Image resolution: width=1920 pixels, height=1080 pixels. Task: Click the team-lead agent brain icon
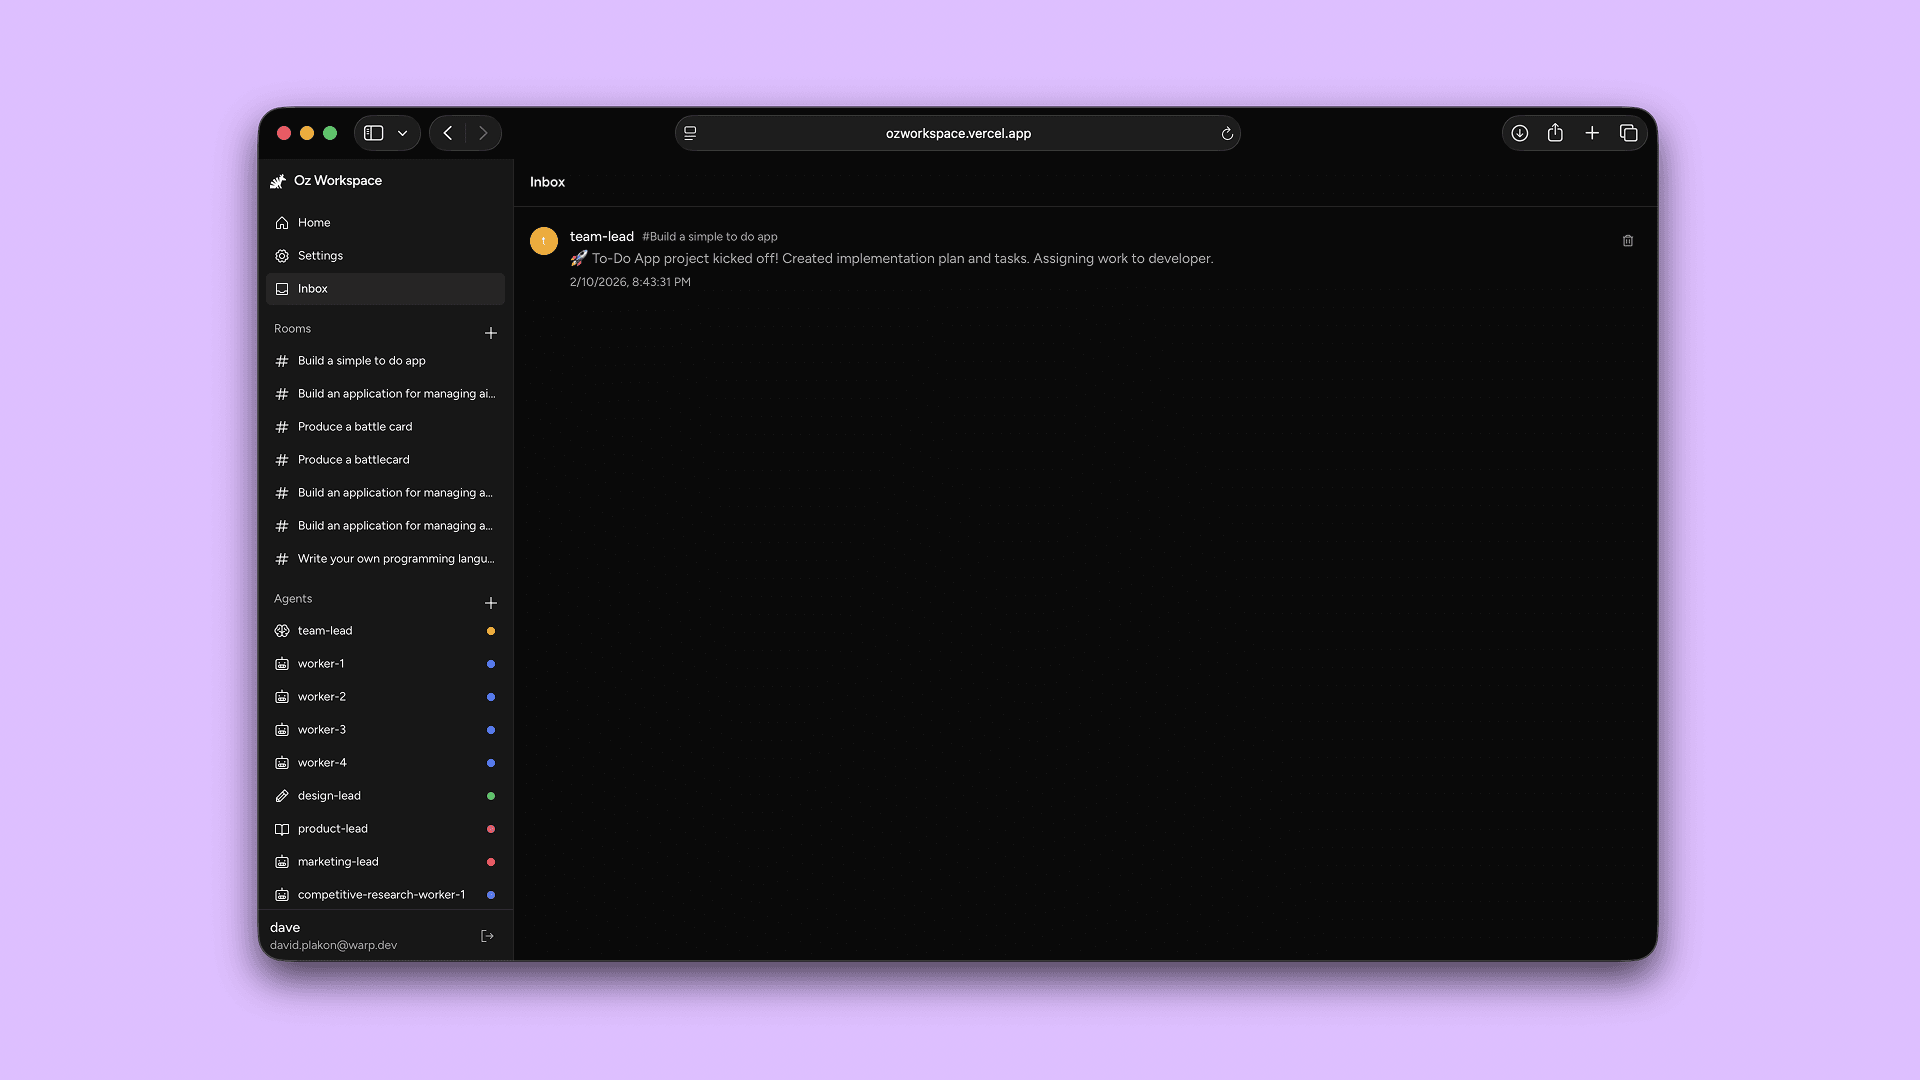coord(282,631)
